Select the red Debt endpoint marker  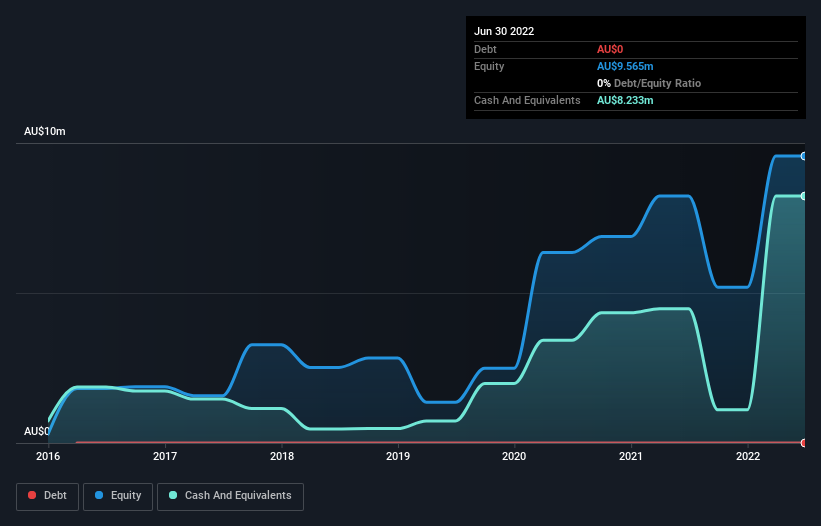pos(804,443)
